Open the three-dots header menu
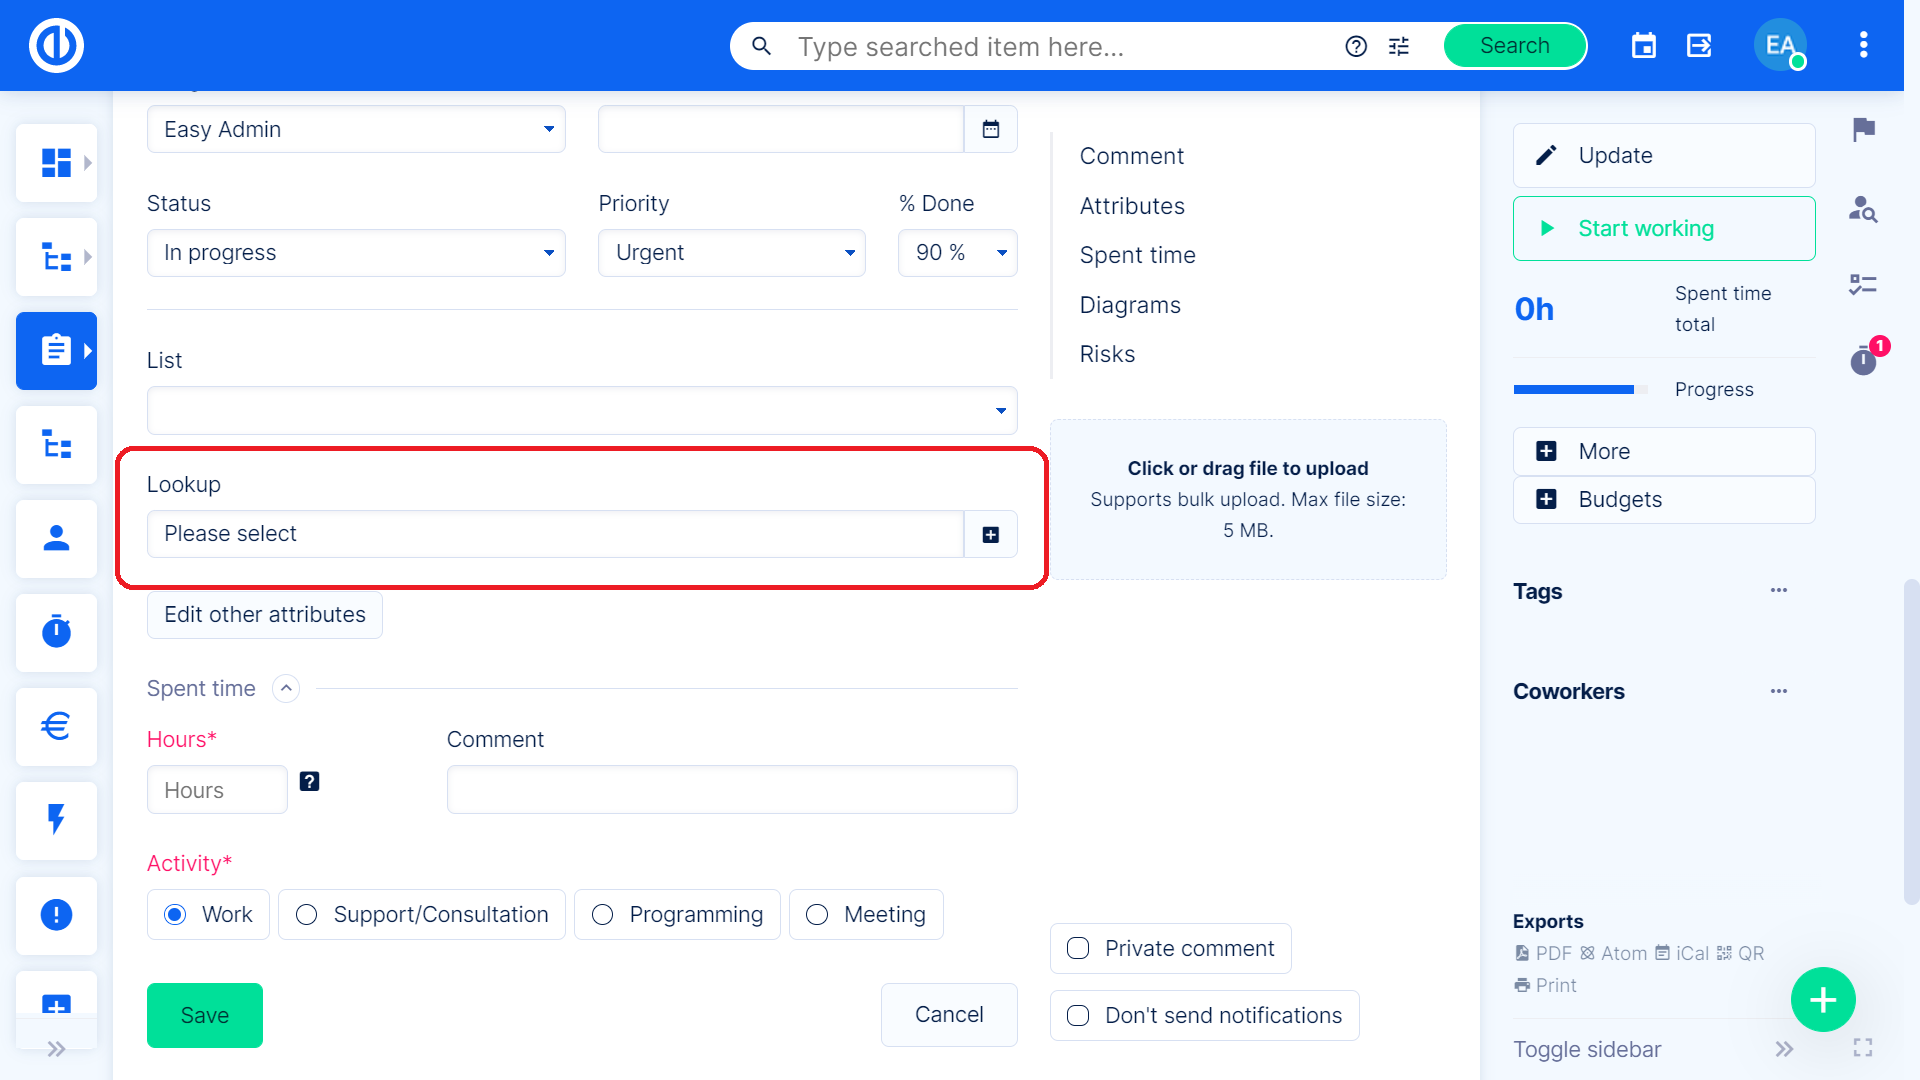This screenshot has height=1080, width=1920. pos(1863,45)
